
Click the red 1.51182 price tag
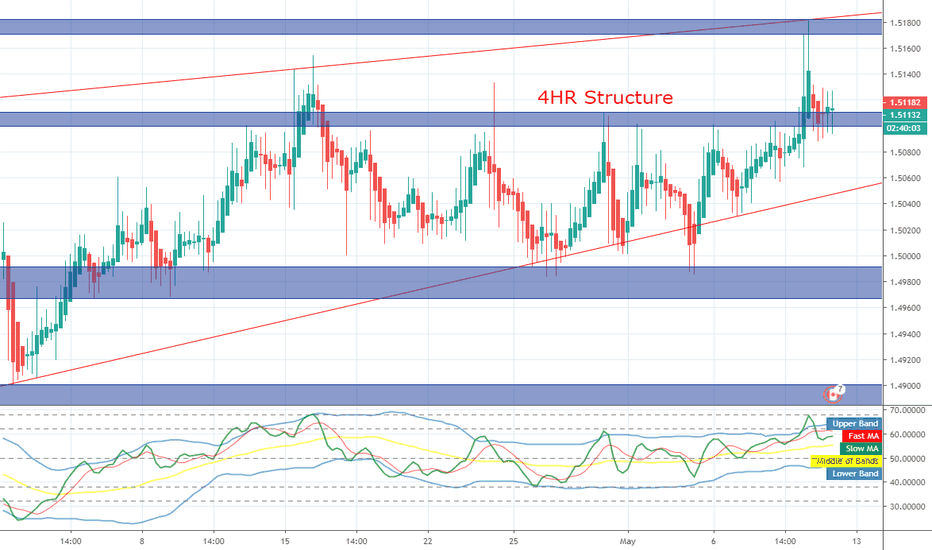pyautogui.click(x=905, y=102)
